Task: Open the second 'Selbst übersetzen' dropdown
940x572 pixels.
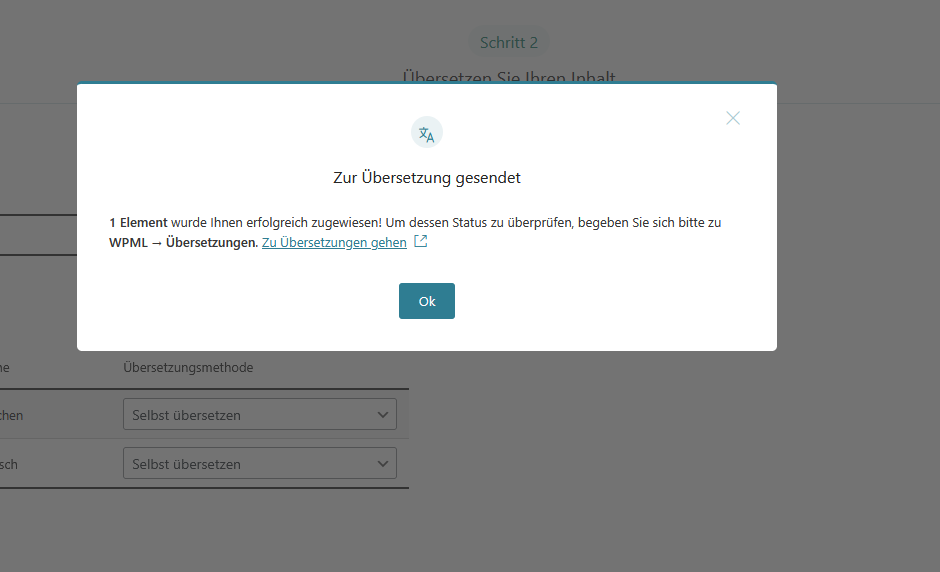Action: pos(260,463)
